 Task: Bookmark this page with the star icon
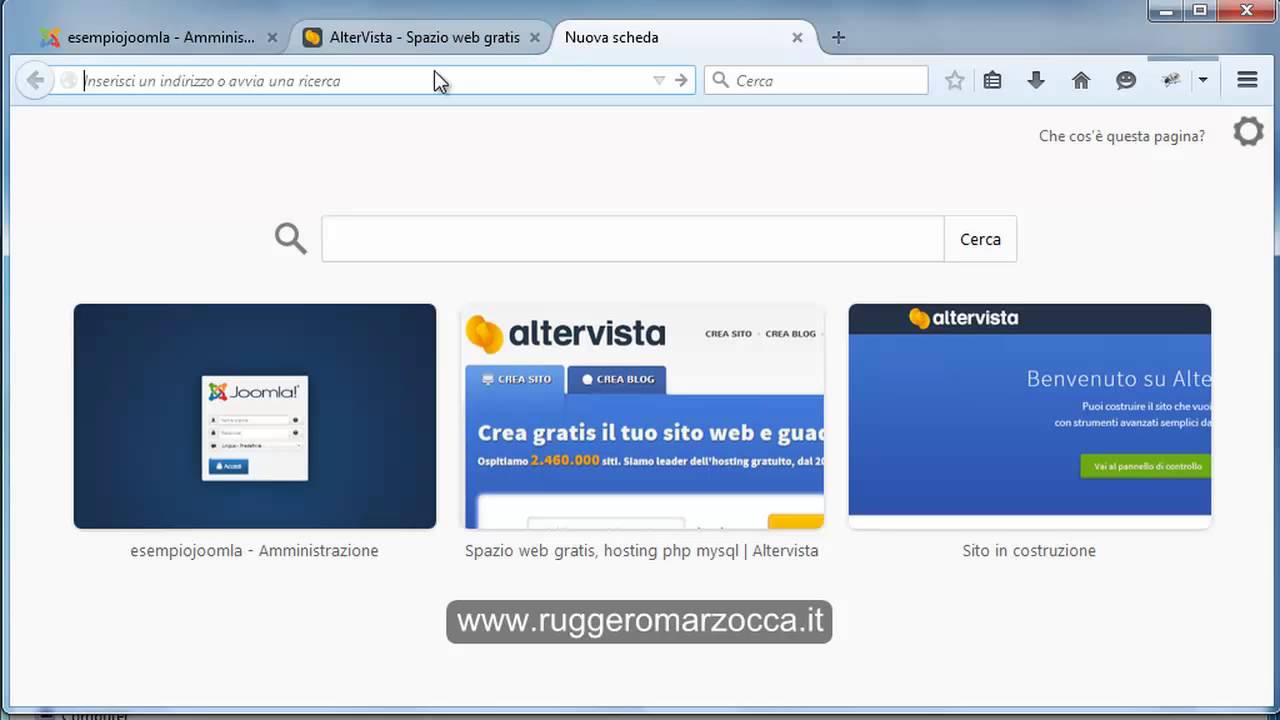click(955, 81)
